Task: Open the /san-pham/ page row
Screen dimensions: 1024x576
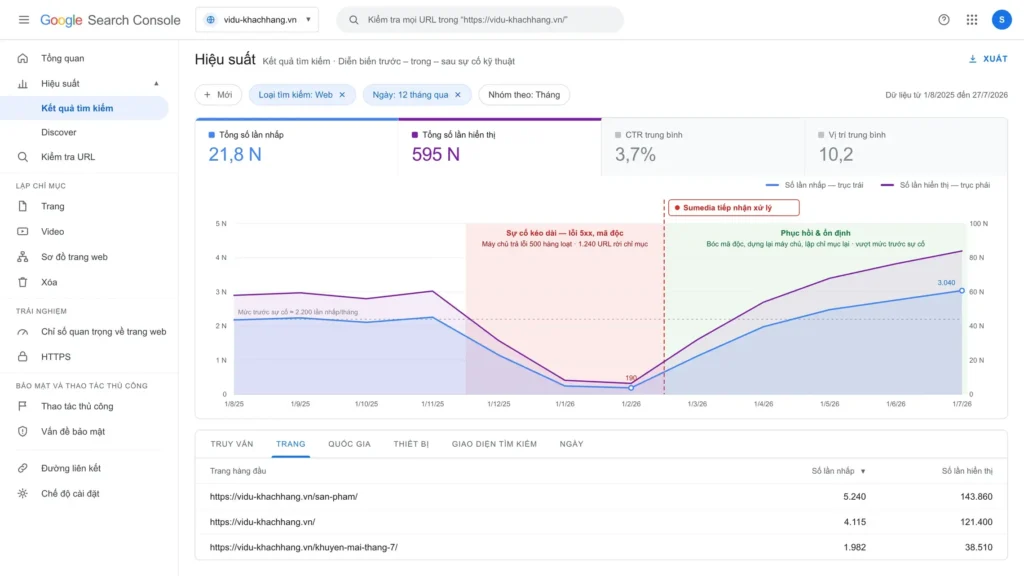Action: pos(601,496)
